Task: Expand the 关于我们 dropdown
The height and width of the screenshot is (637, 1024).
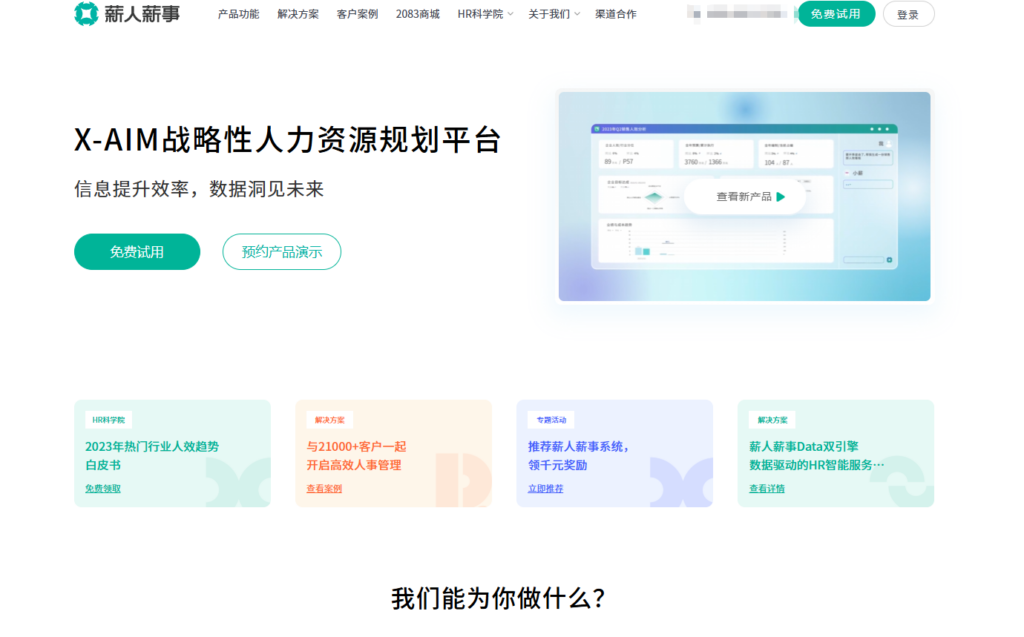Action: coord(551,14)
